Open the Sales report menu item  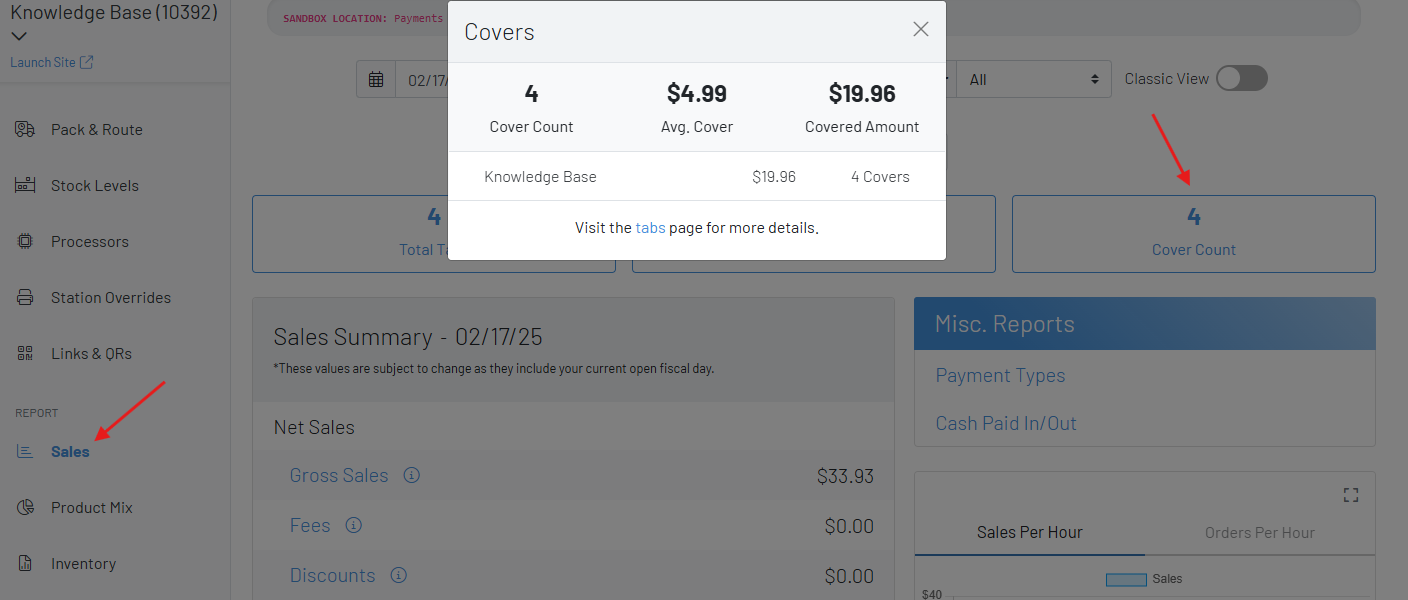tap(70, 452)
